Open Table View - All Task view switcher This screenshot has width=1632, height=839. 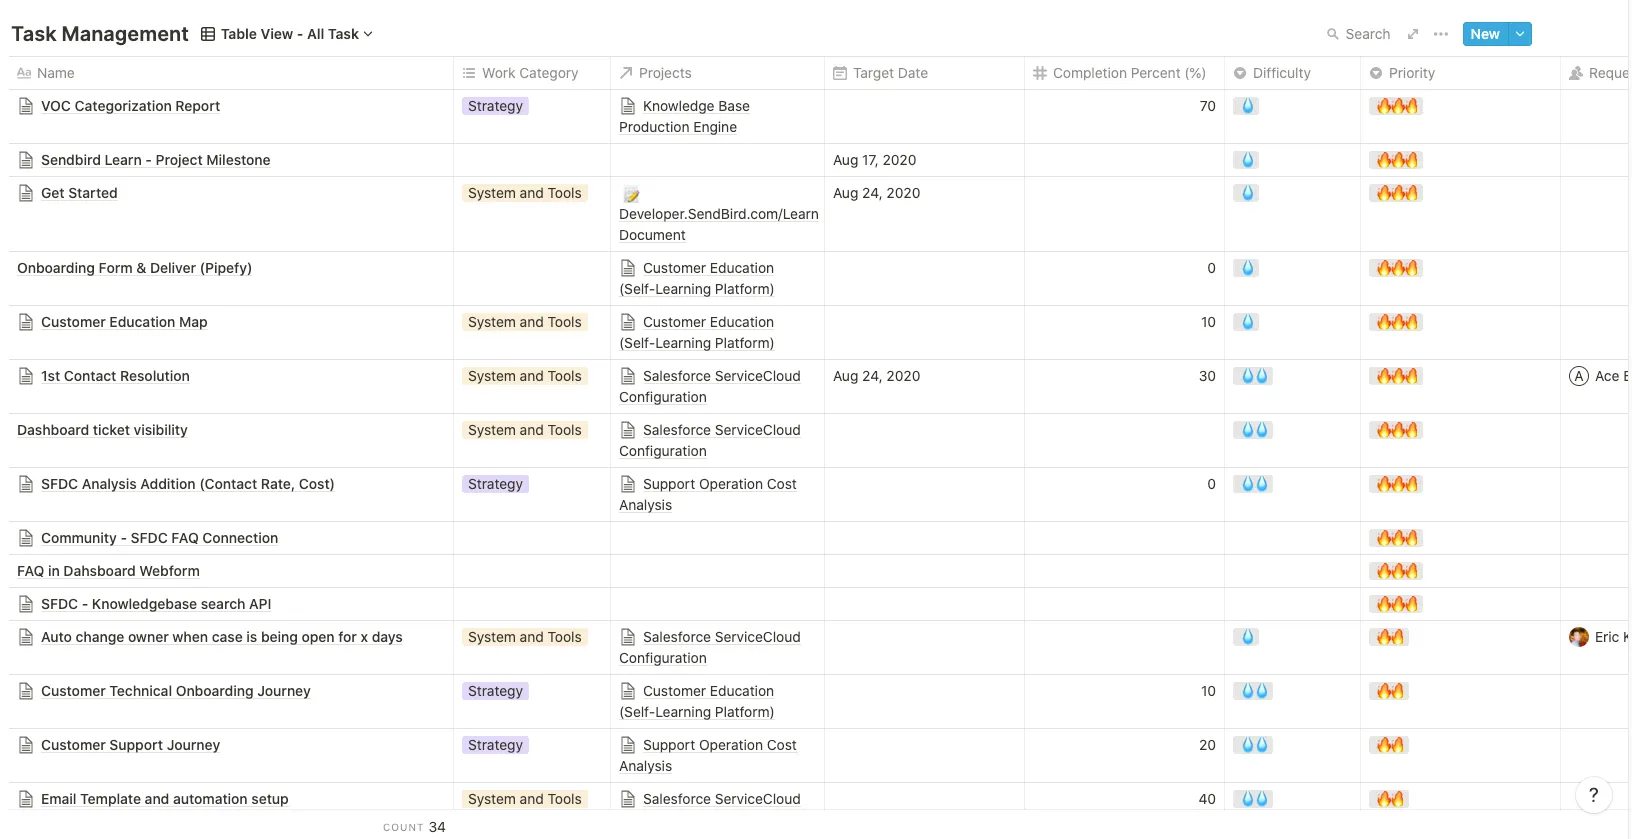287,34
